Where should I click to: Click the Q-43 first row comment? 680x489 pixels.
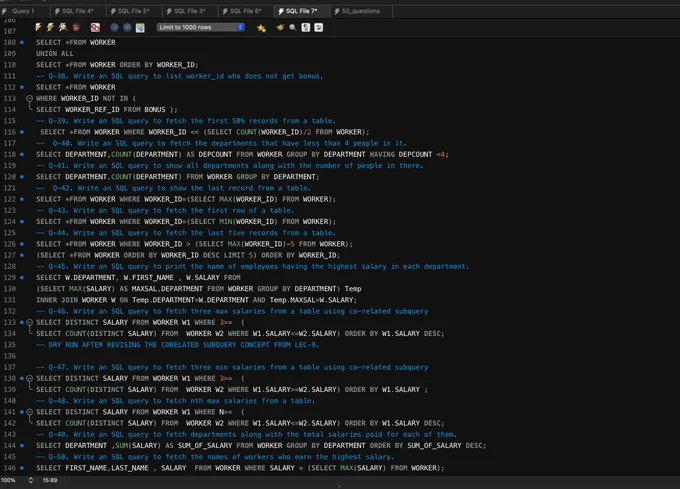point(165,210)
